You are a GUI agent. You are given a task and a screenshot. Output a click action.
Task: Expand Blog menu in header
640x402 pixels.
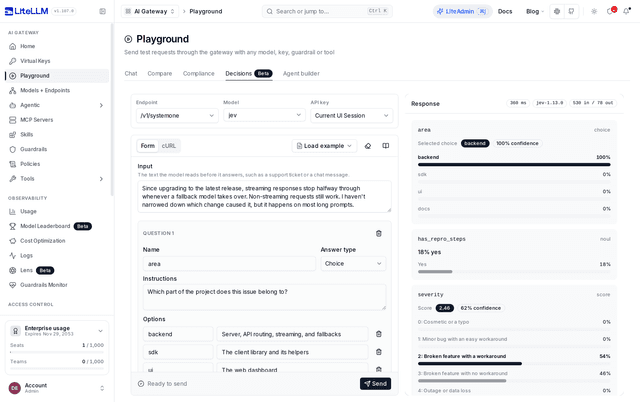point(535,11)
